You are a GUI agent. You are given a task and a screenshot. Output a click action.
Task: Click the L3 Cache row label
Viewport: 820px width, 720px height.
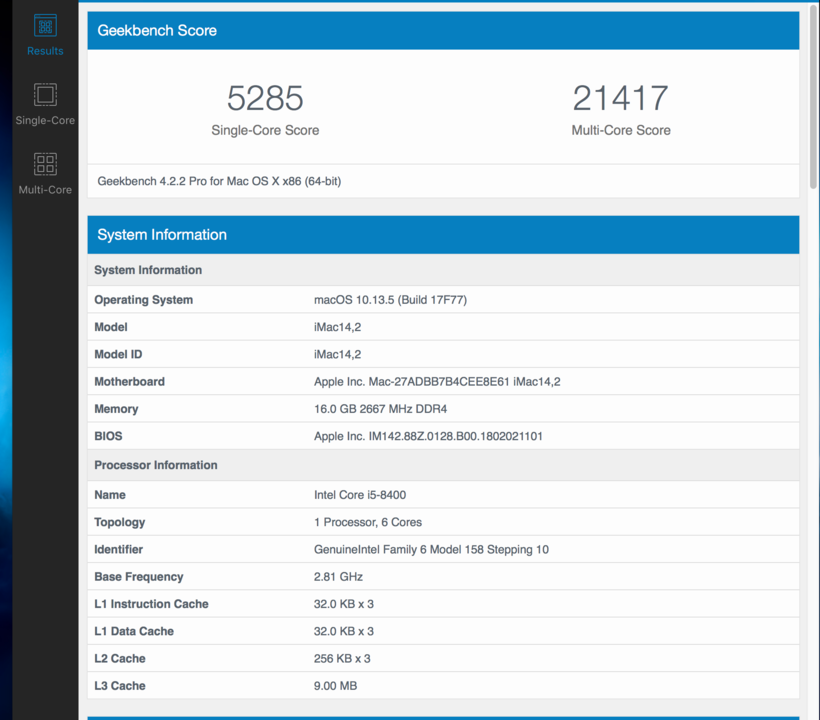click(x=120, y=685)
